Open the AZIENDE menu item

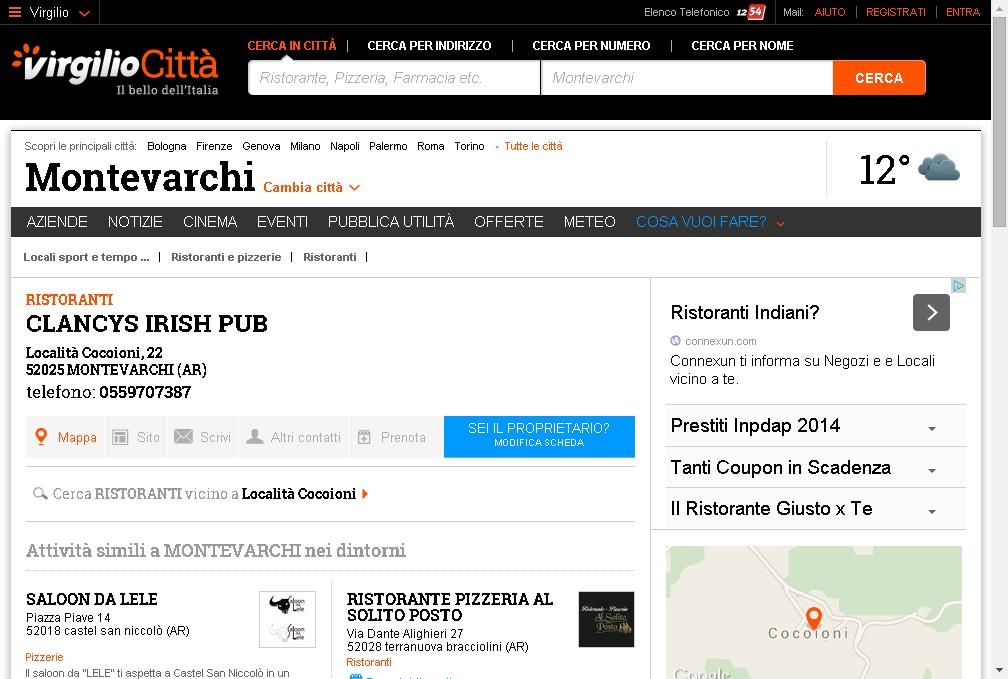click(57, 222)
